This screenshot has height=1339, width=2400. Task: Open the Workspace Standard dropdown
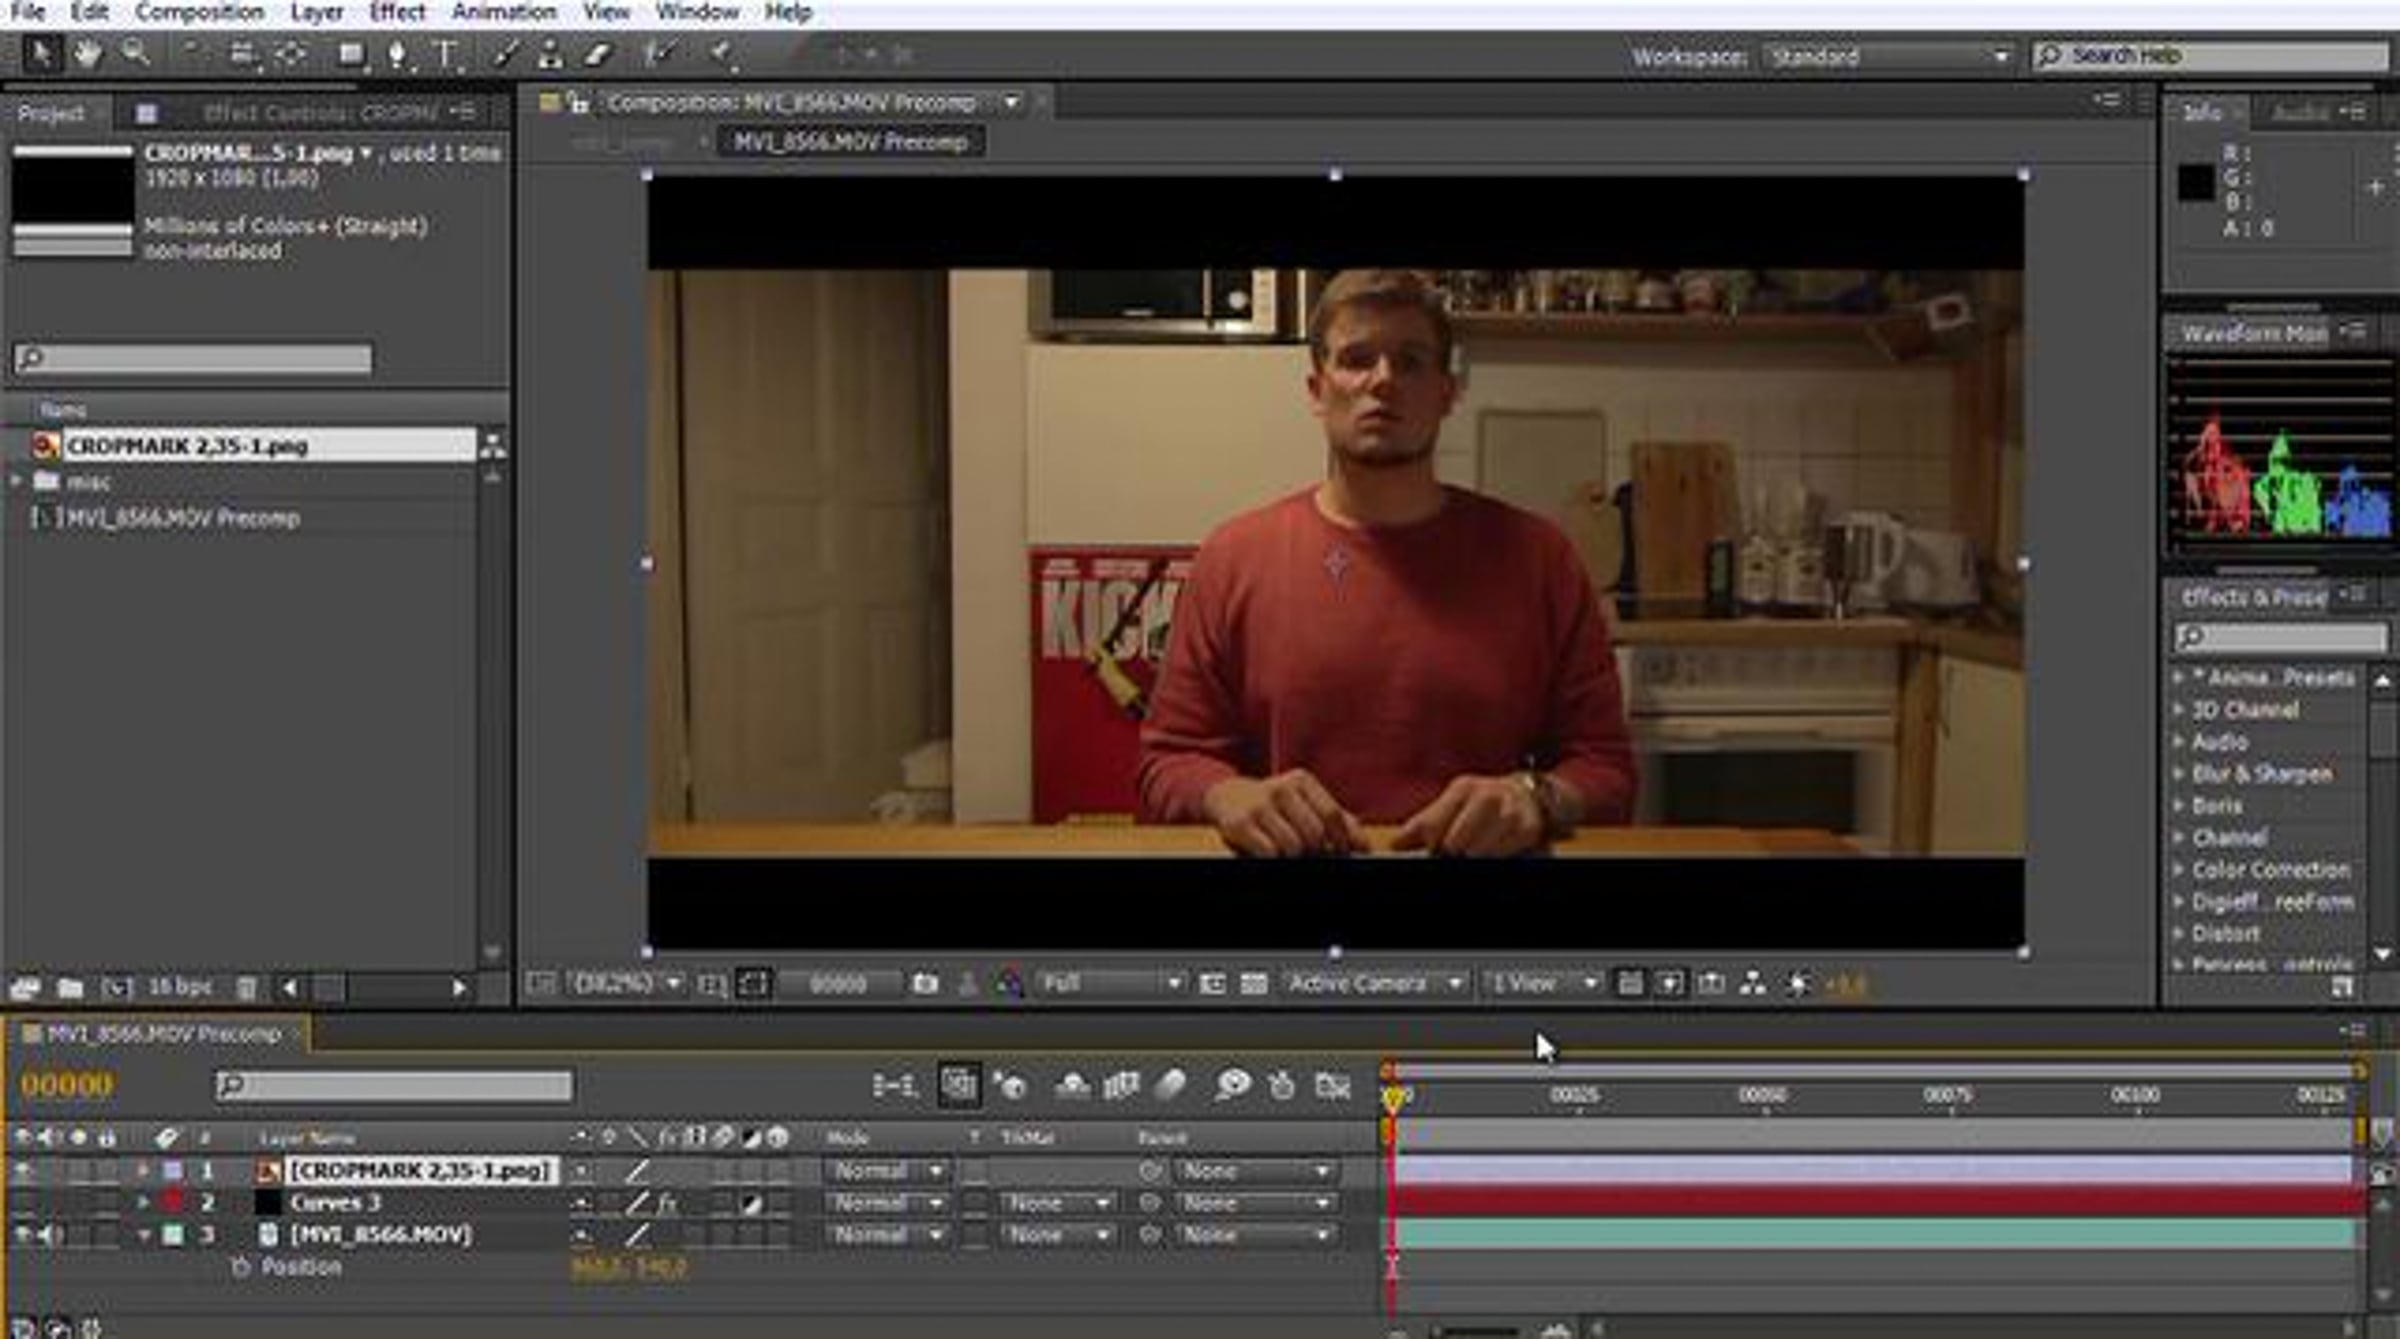(1886, 56)
